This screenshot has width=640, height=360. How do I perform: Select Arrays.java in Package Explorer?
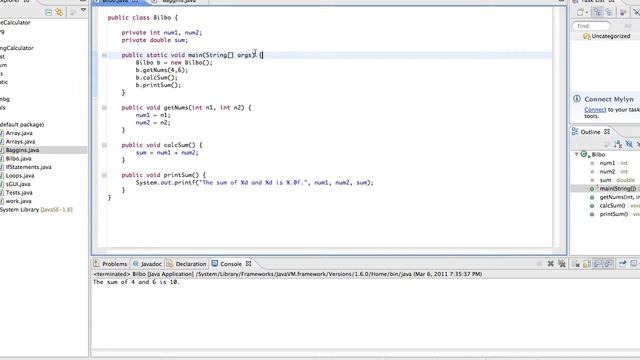pos(20,142)
